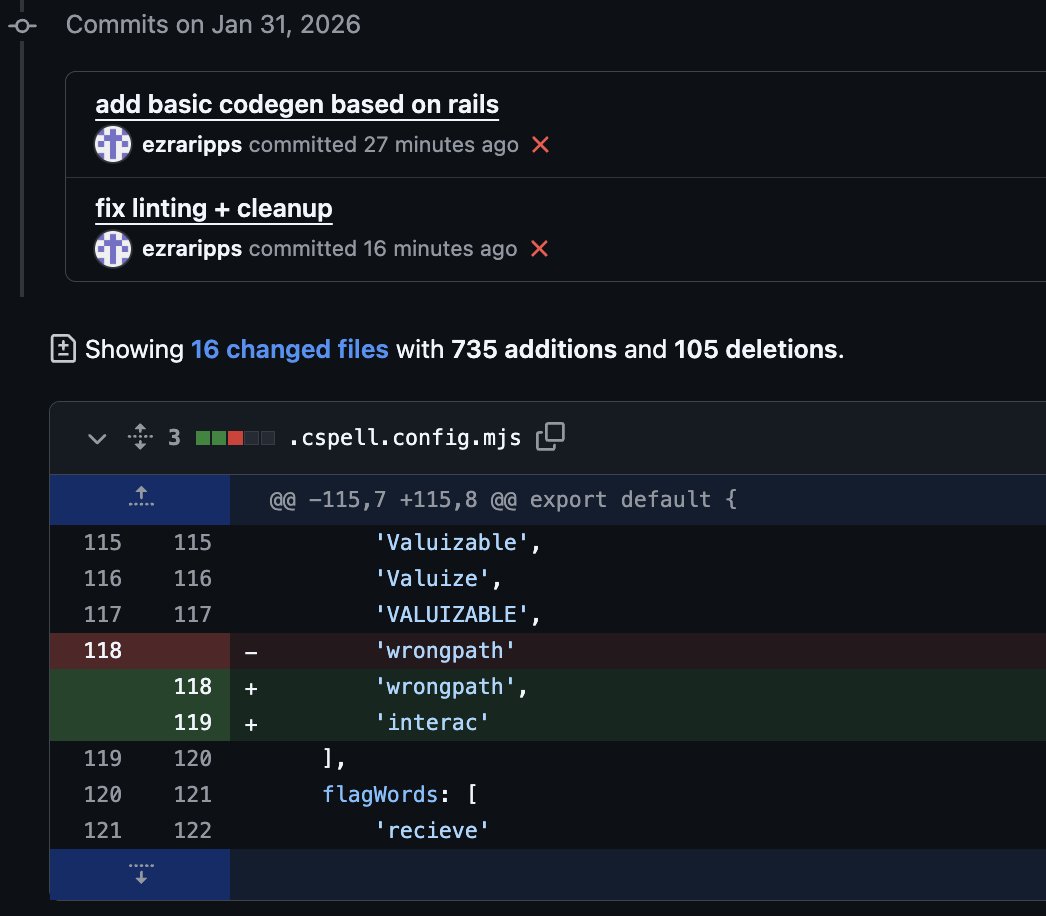Open commit 'fix linting + cleanup'
Viewport: 1046px width, 916px height.
point(213,208)
